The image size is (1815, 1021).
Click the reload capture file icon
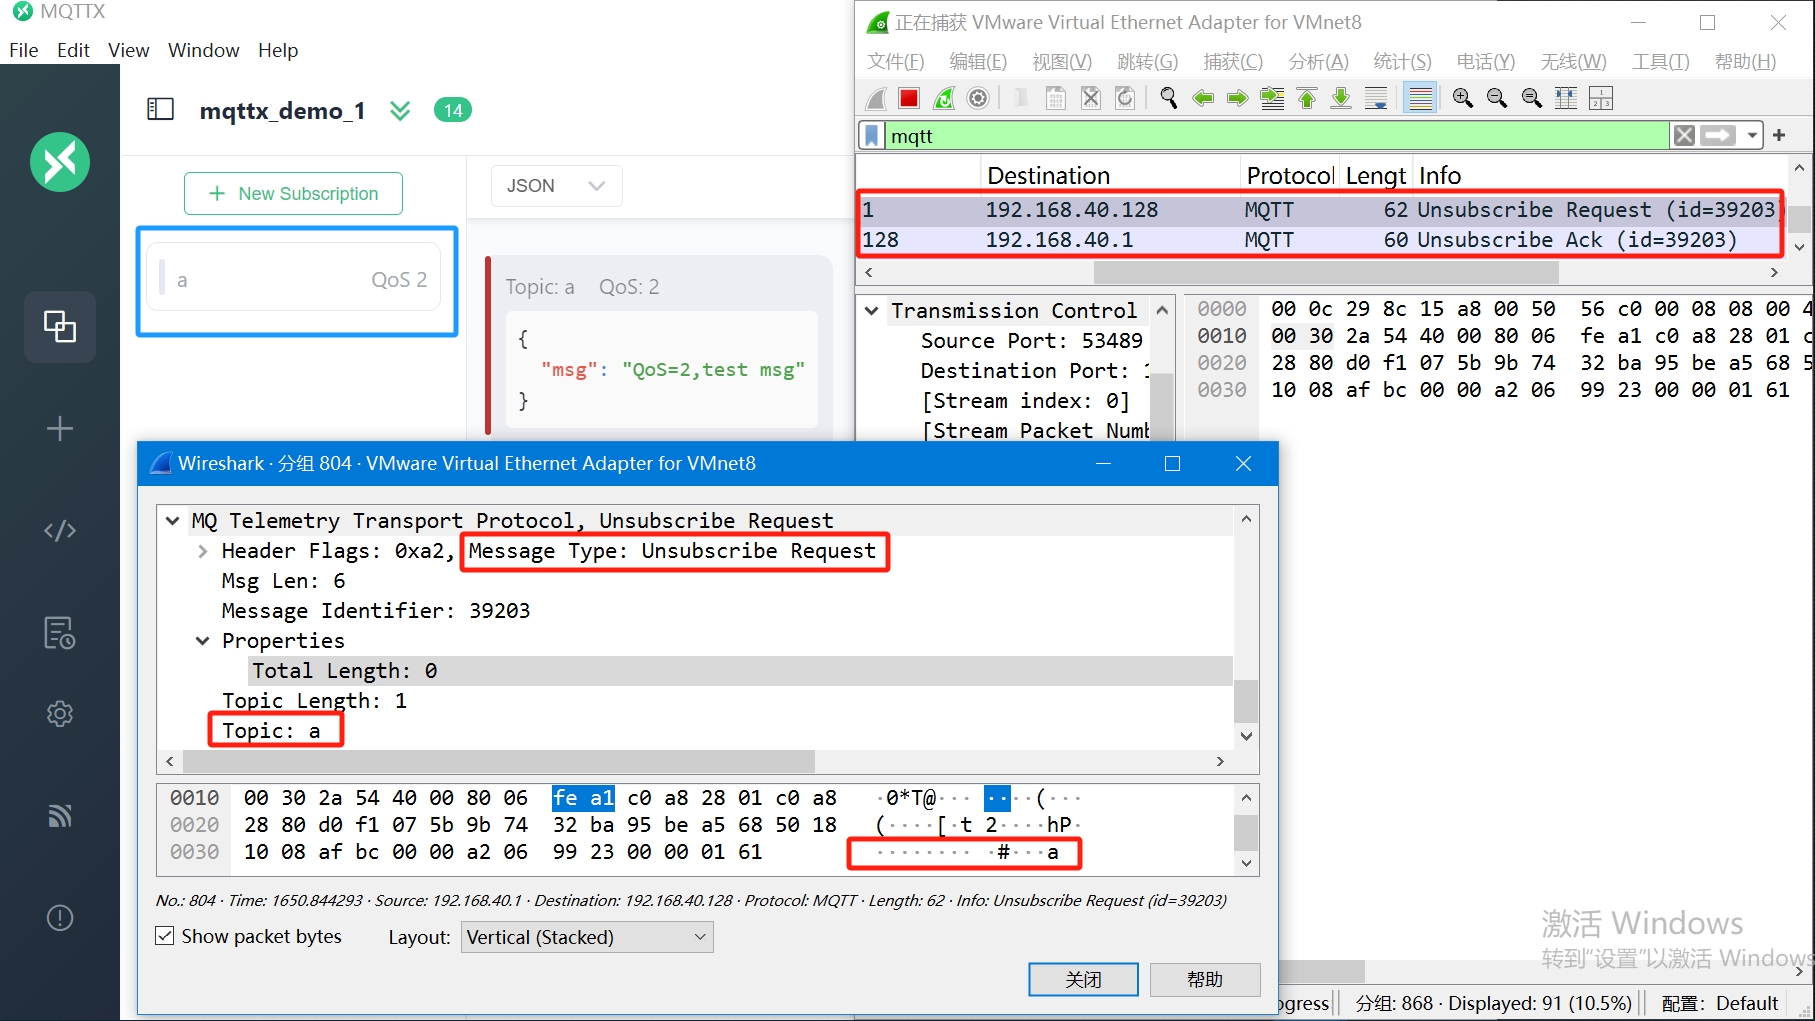coord(1125,98)
